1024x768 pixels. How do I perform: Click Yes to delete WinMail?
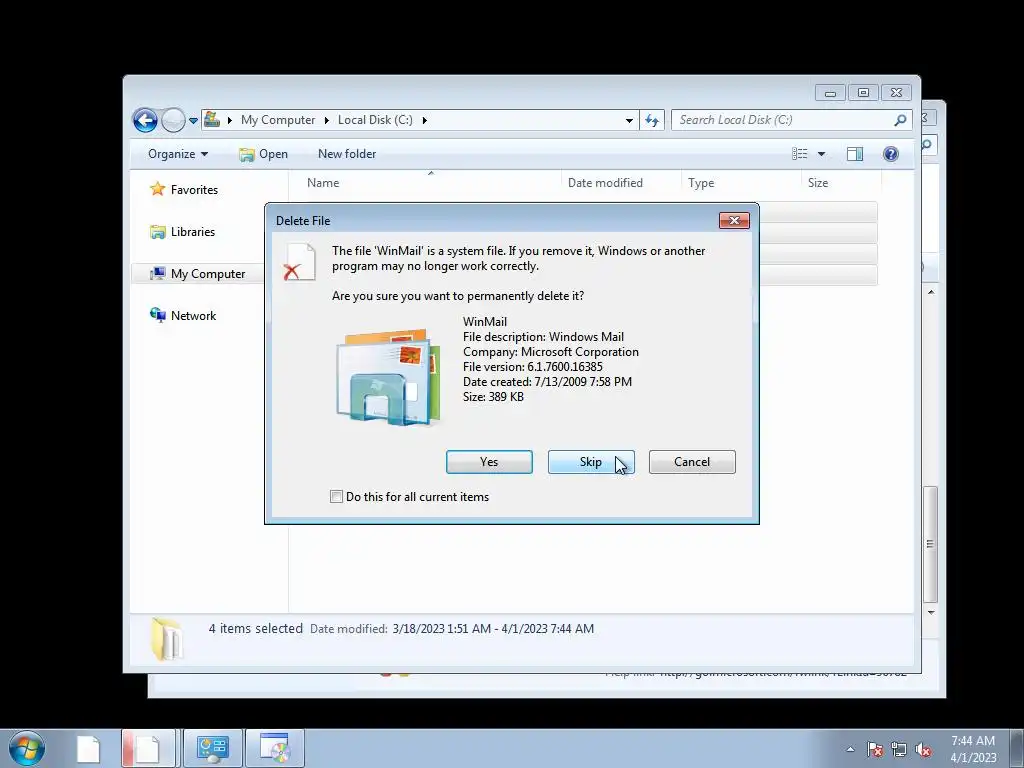(489, 462)
